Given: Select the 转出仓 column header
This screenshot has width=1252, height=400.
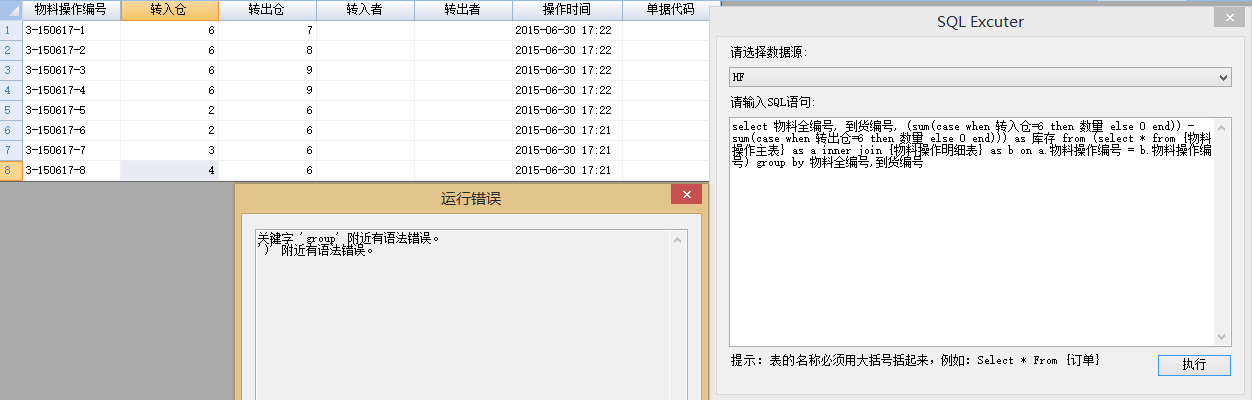Looking at the screenshot, I should click(268, 10).
